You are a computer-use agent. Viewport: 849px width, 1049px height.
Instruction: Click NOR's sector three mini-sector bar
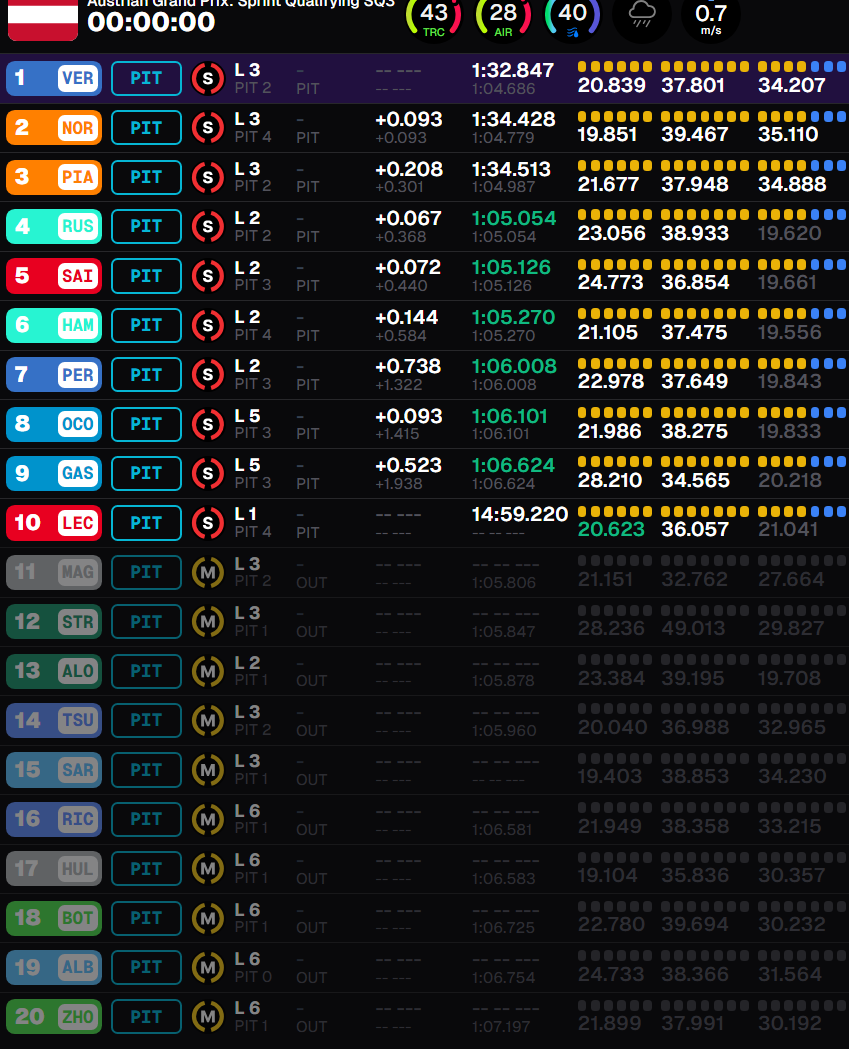pos(802,116)
